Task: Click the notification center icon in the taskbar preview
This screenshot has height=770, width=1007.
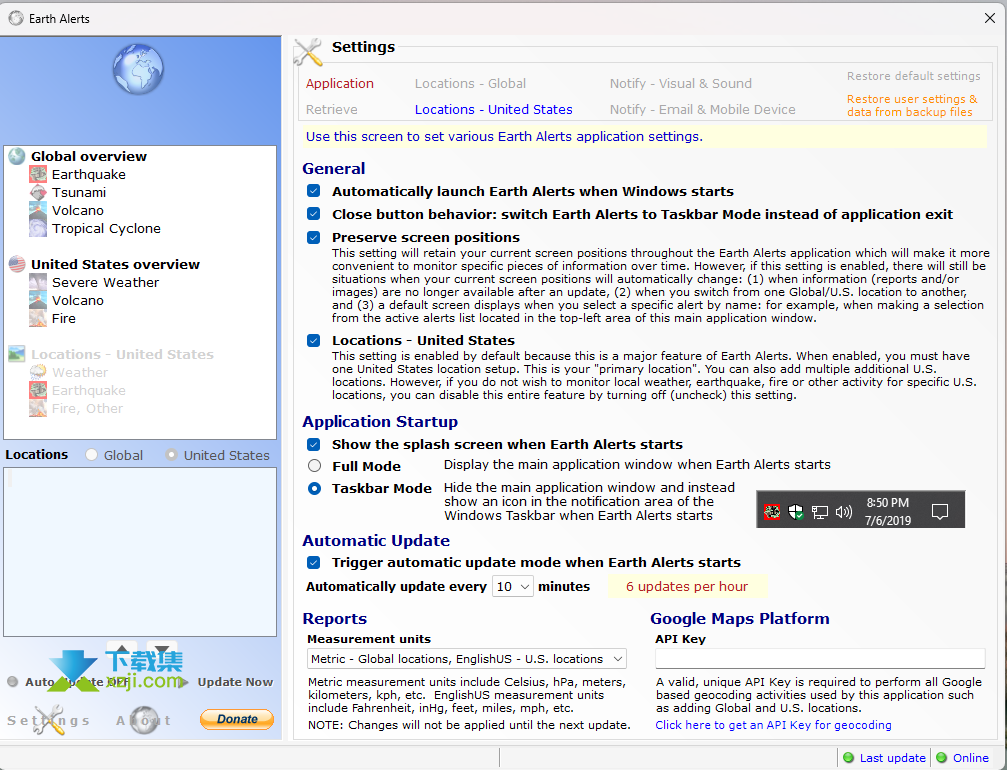Action: pos(940,512)
